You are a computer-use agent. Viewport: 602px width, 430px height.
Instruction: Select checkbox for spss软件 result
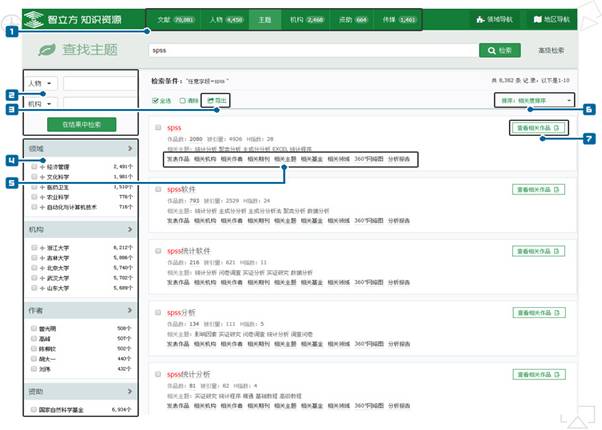click(x=158, y=187)
